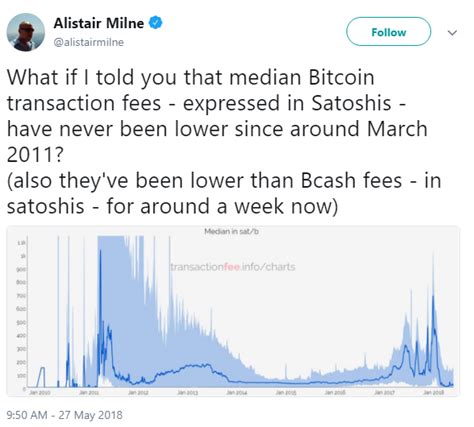Open the embedded fee chart image

[x=233, y=311]
